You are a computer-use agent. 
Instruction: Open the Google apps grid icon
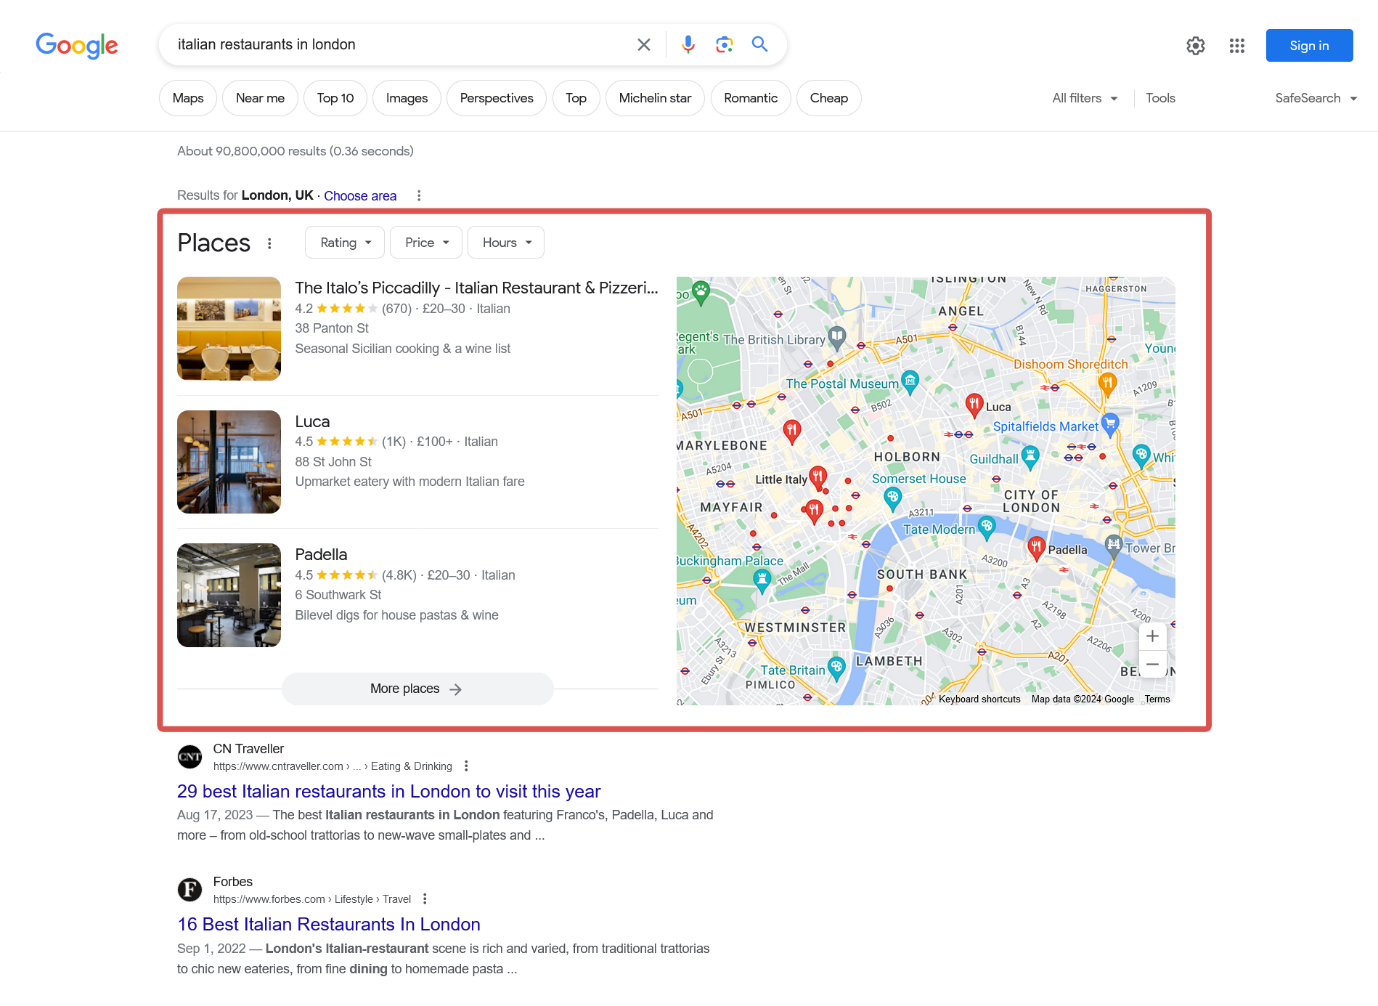click(x=1237, y=45)
